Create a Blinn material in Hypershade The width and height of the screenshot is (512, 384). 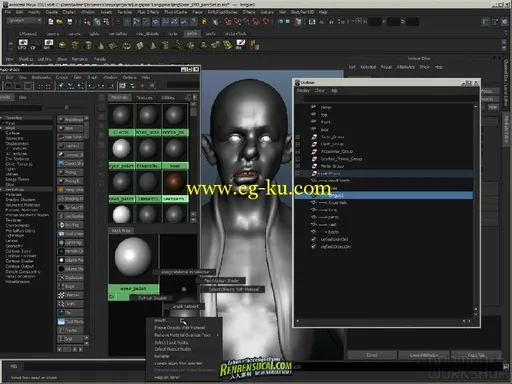pos(70,128)
